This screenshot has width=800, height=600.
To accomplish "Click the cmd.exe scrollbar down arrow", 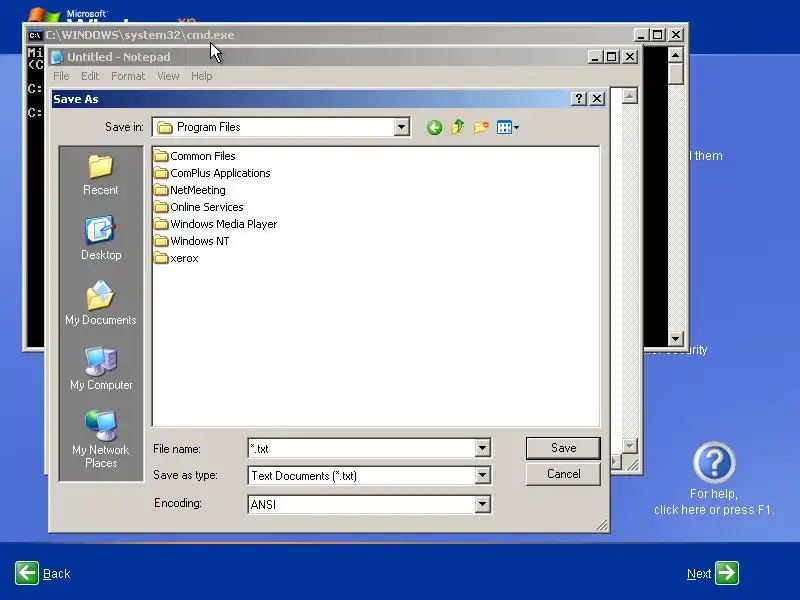I will [x=676, y=338].
